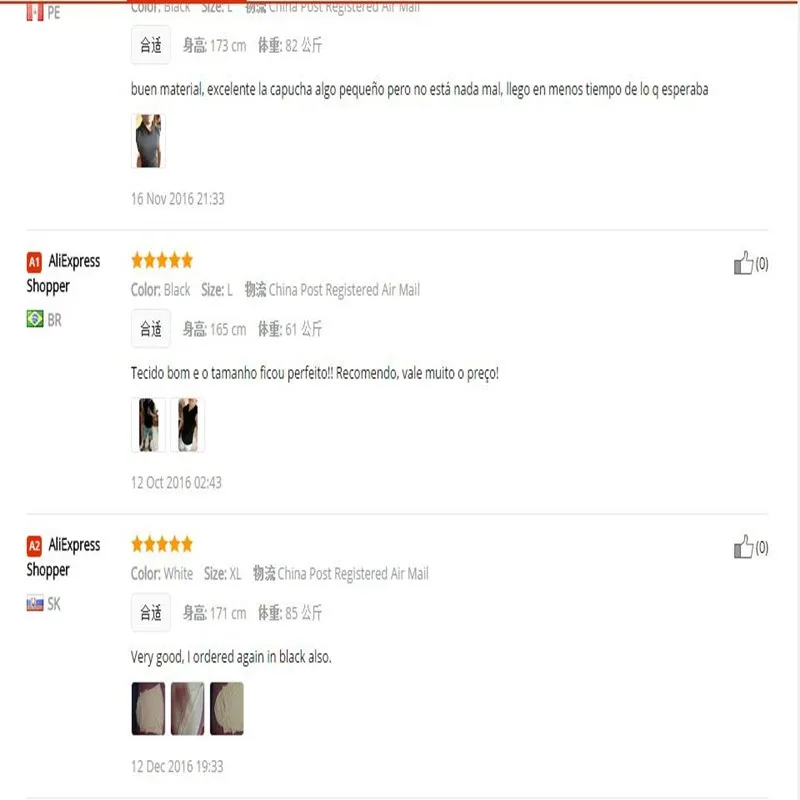
Task: Click AliExpress Shopper name with SK flag
Action: coord(63,557)
